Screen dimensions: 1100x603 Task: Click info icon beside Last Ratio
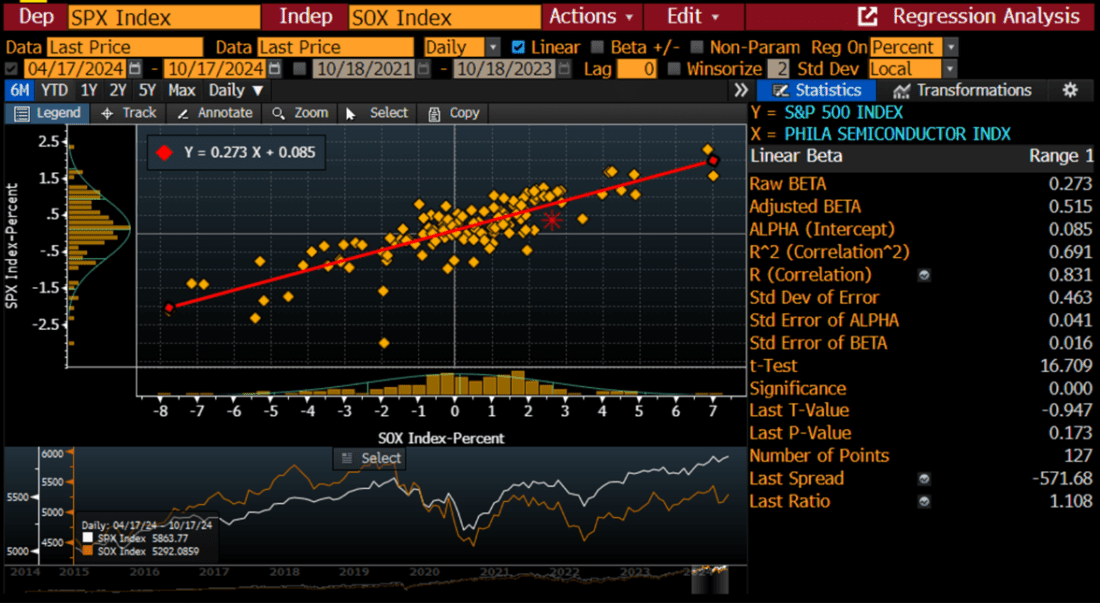coord(924,502)
